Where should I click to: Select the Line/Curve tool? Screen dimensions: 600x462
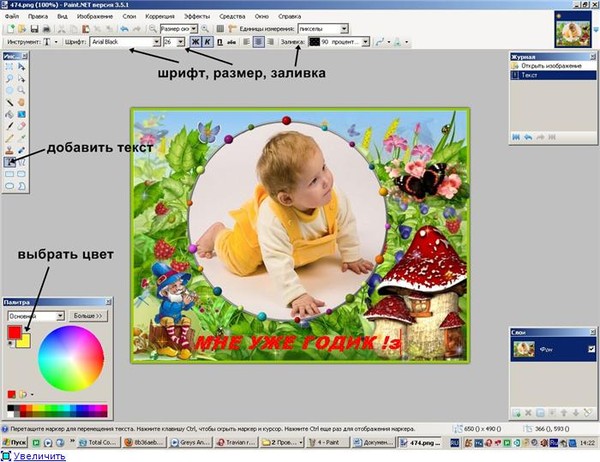click(21, 162)
